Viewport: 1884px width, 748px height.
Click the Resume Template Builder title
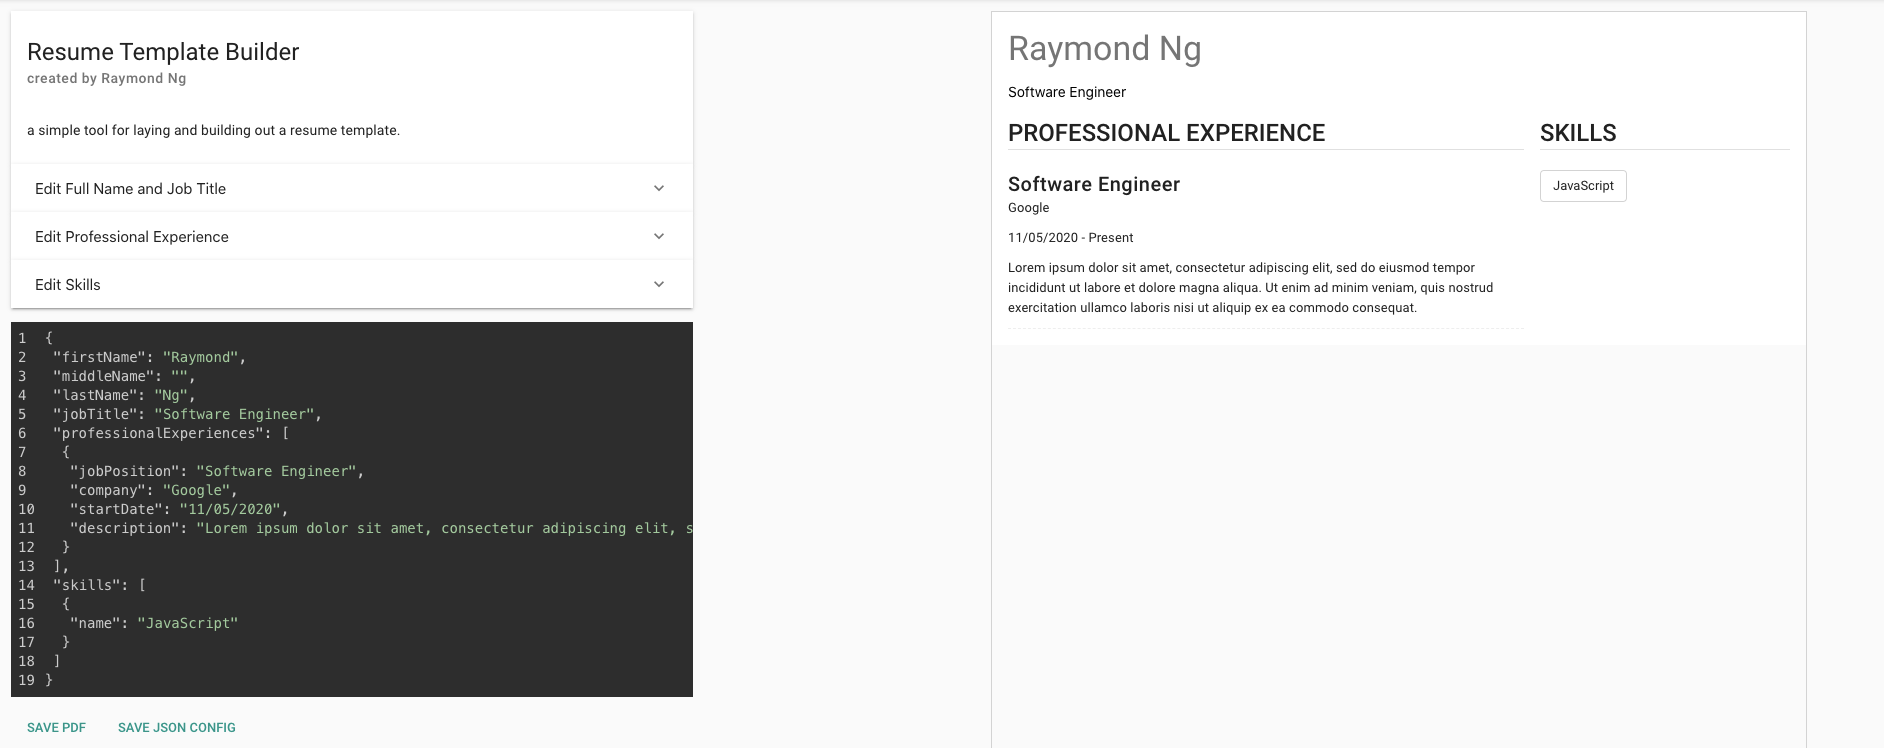163,52
